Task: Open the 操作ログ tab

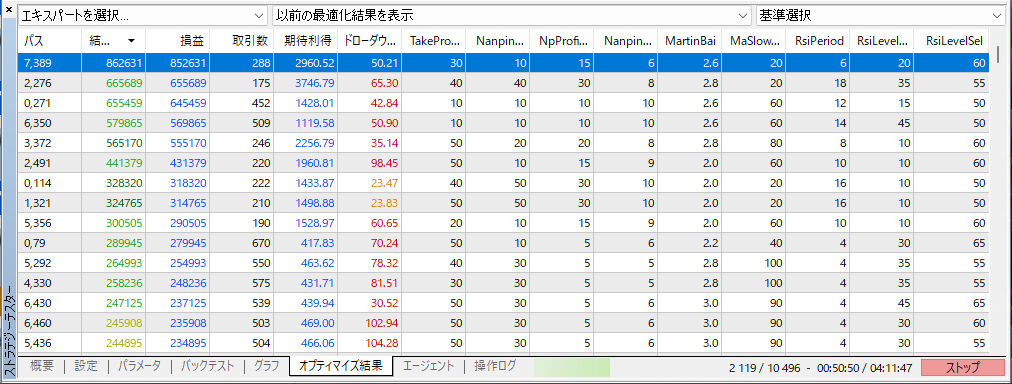Action: (x=495, y=367)
